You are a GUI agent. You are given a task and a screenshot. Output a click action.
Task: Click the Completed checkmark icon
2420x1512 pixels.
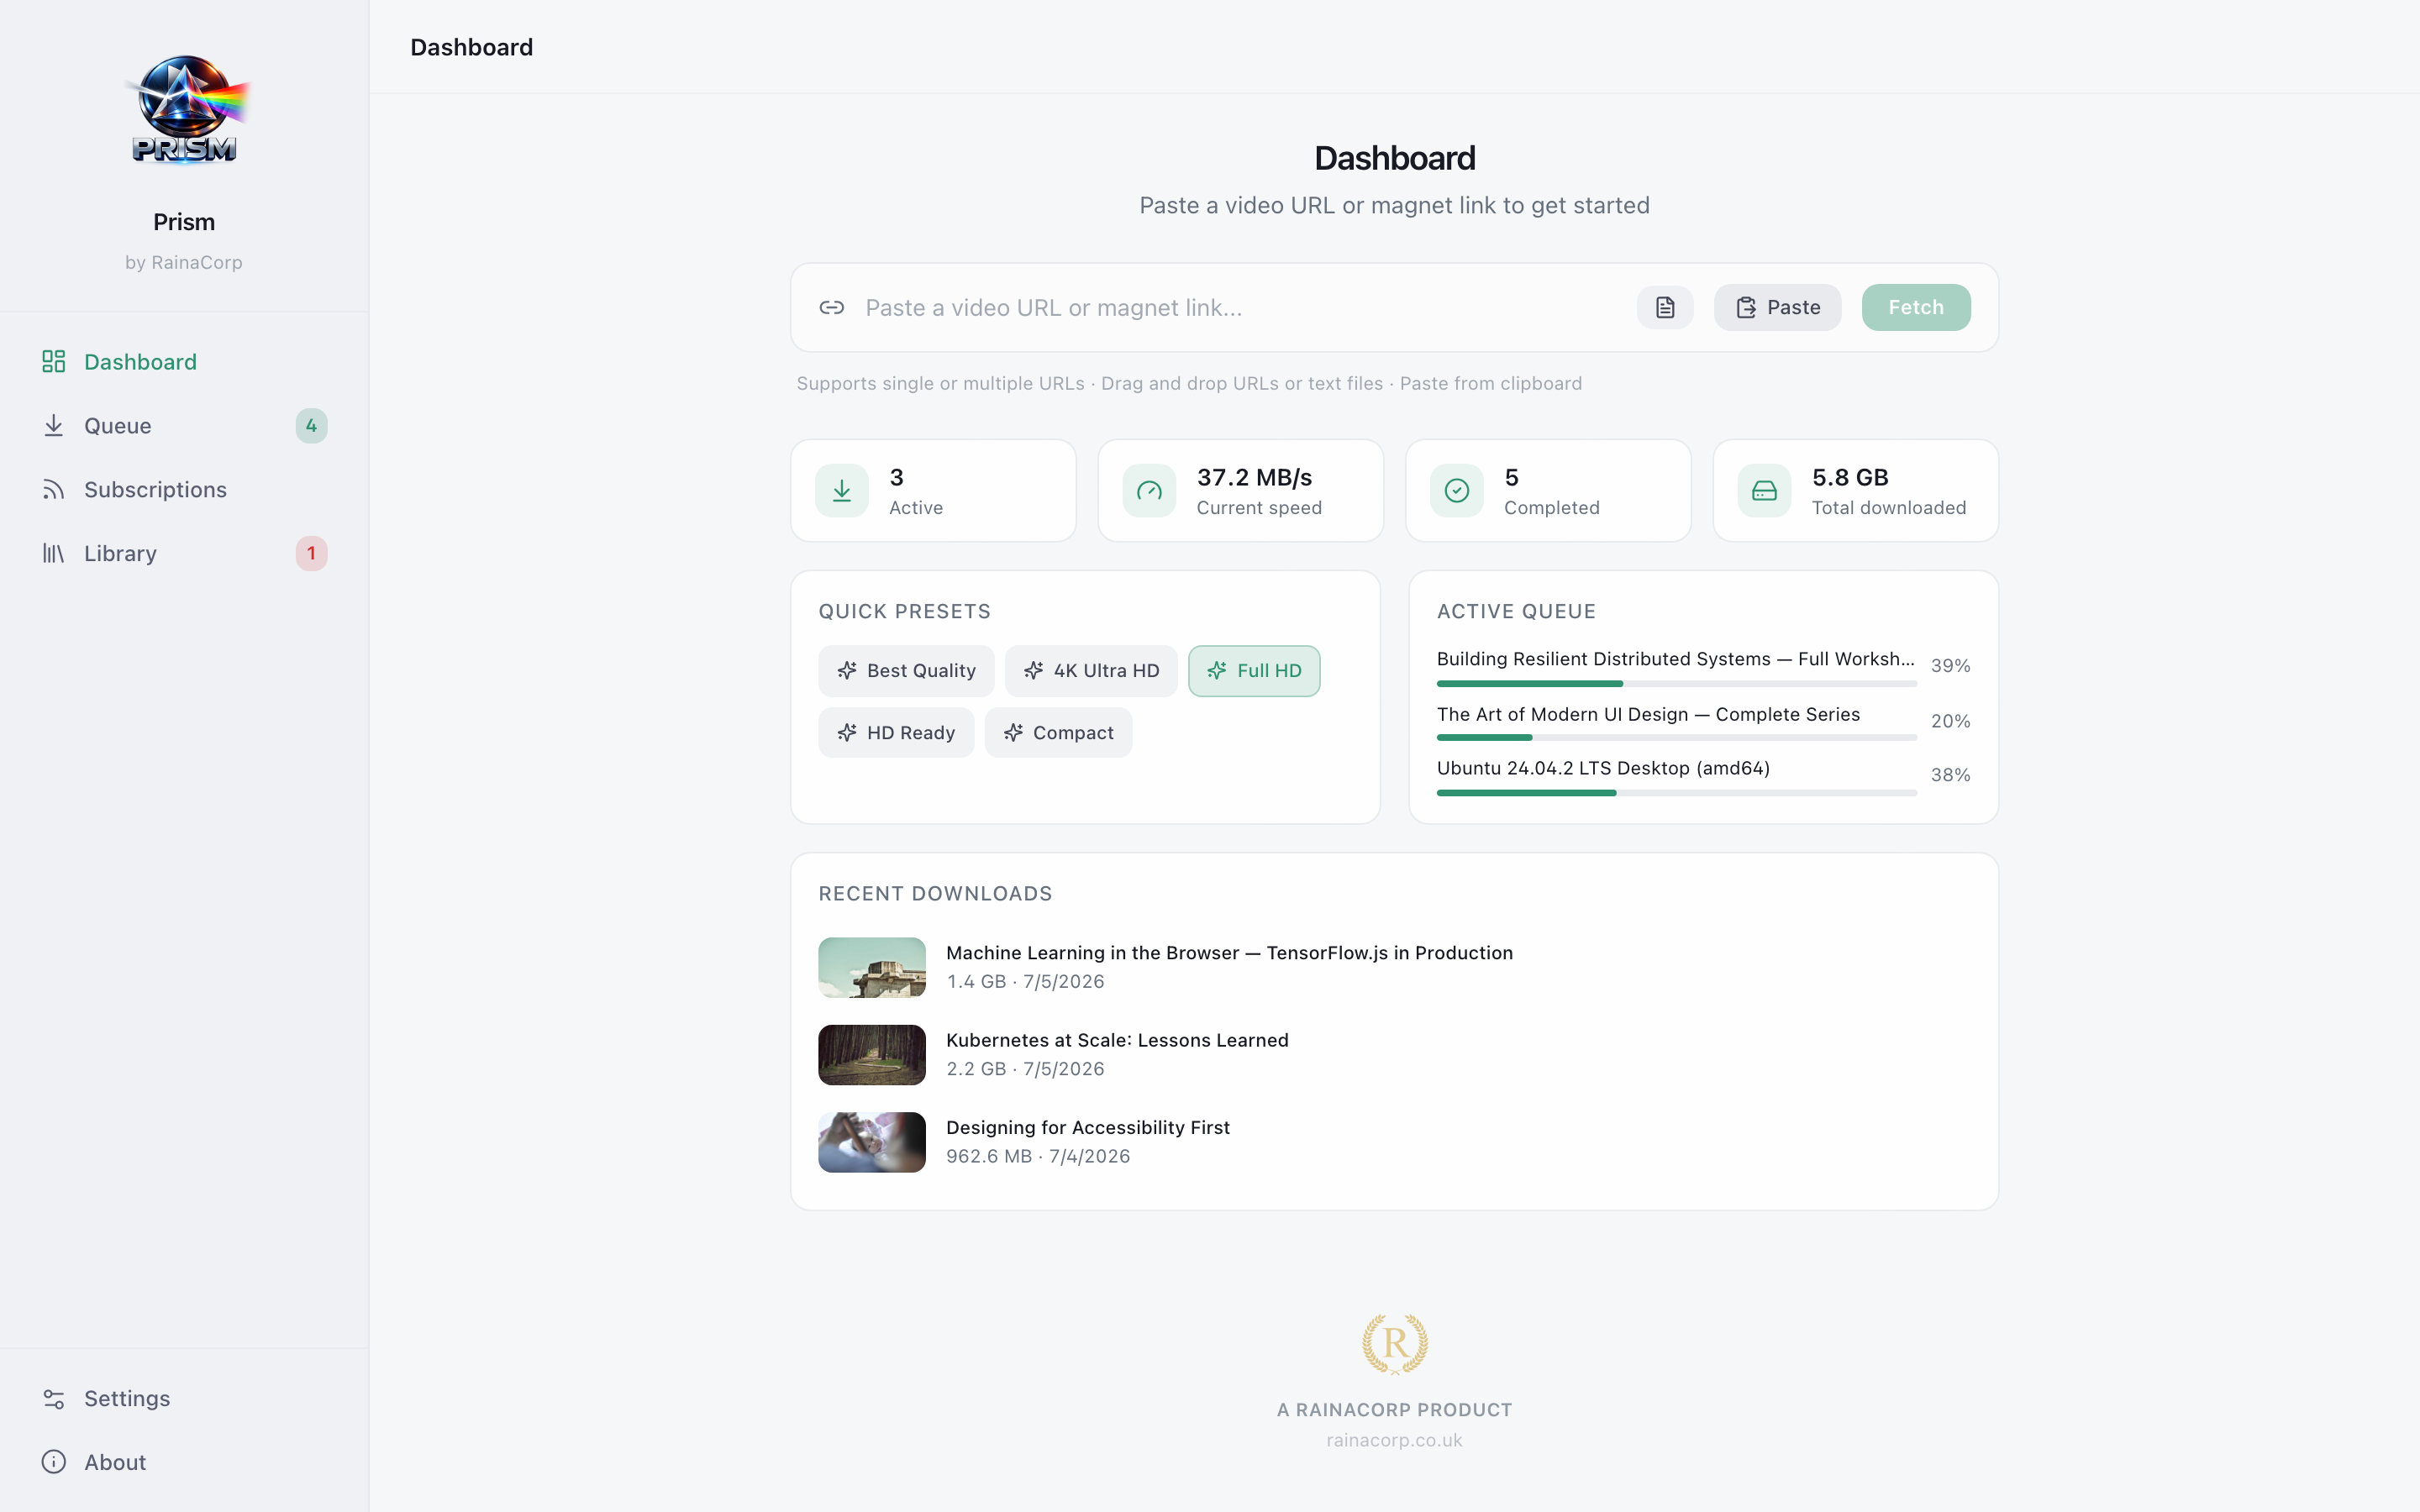(1457, 490)
